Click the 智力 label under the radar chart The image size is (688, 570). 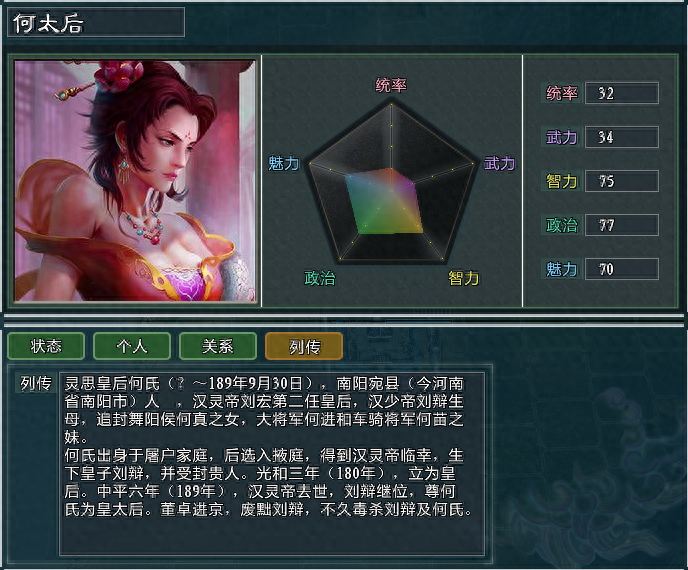463,278
